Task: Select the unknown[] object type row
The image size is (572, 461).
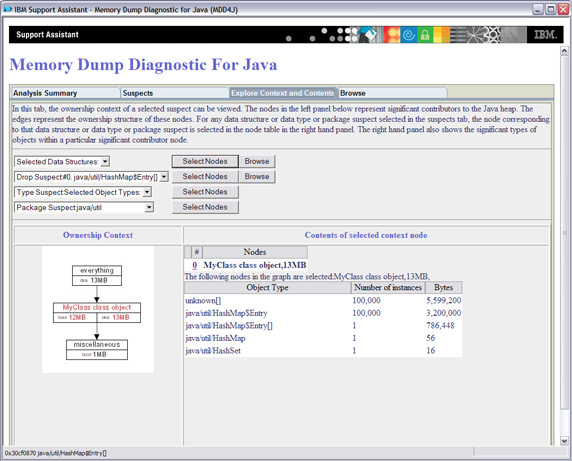Action: coord(203,301)
